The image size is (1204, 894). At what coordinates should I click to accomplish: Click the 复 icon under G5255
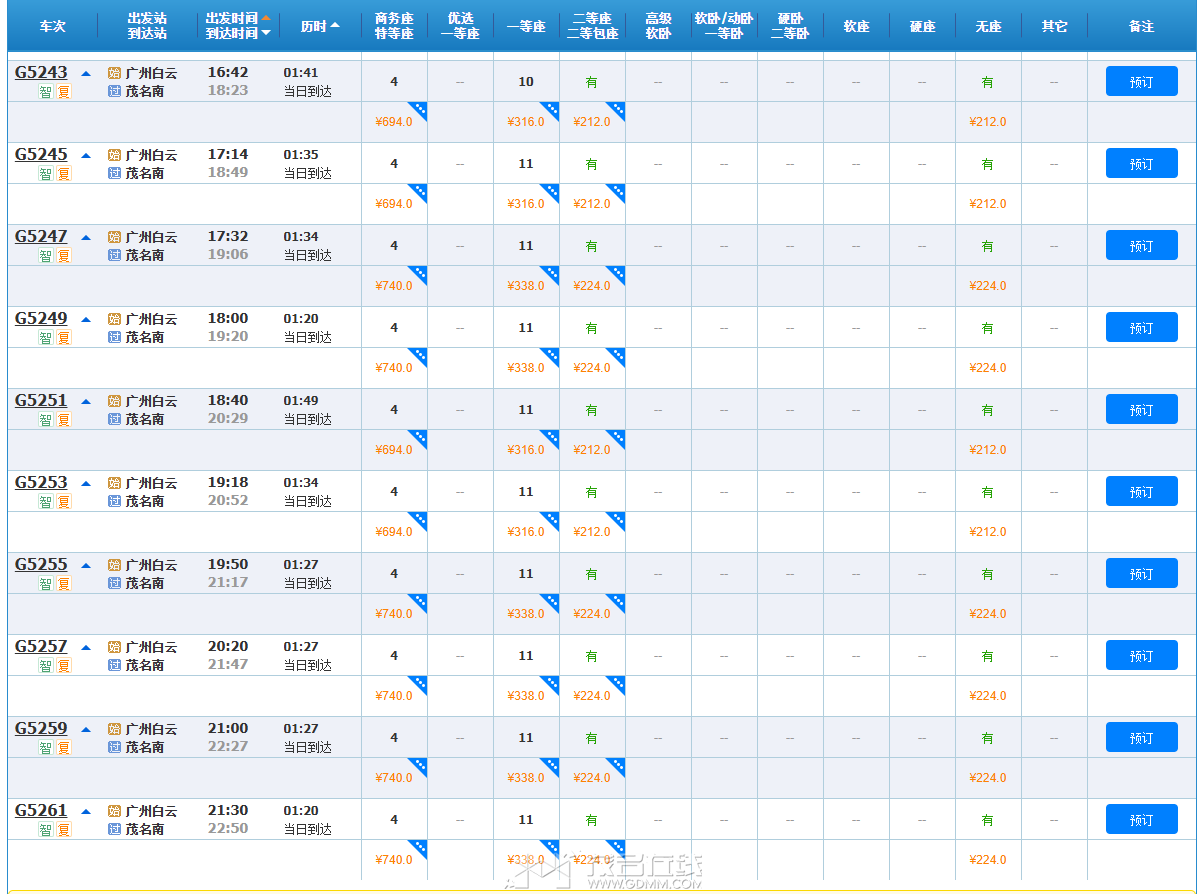pyautogui.click(x=63, y=584)
